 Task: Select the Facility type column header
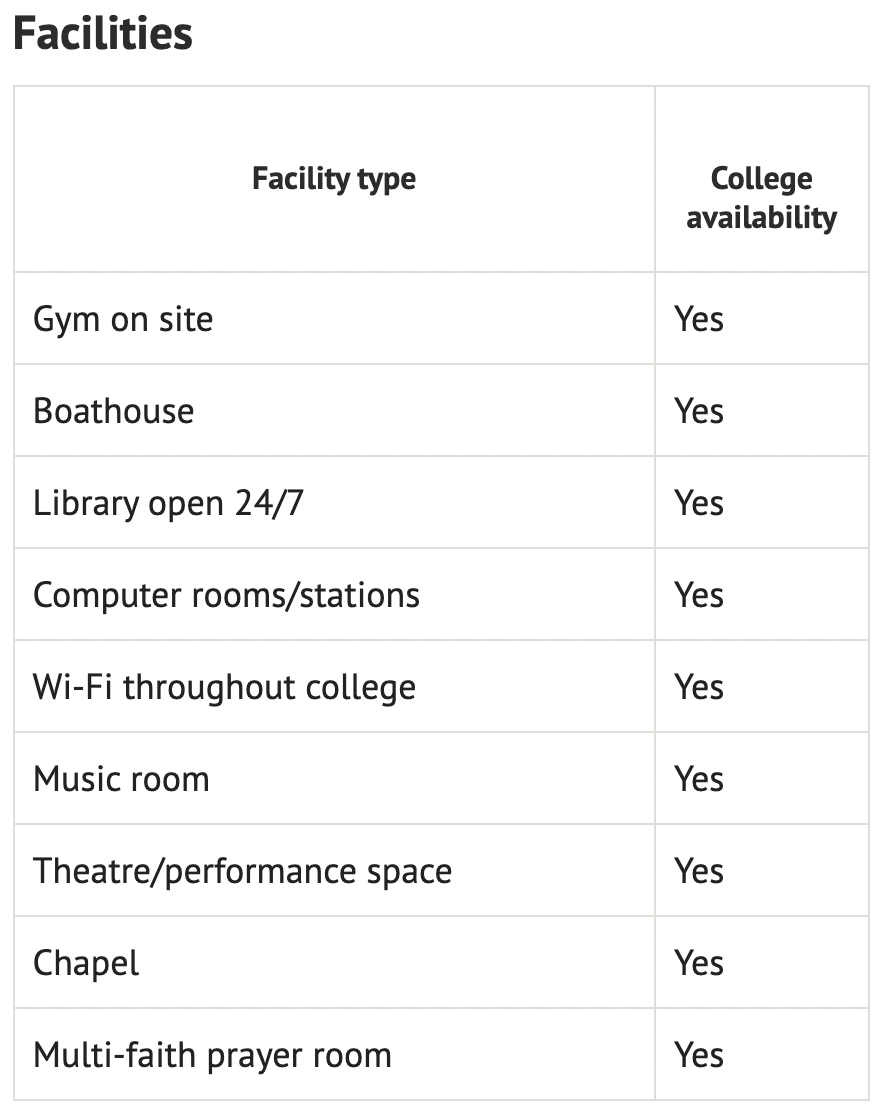[x=334, y=178]
